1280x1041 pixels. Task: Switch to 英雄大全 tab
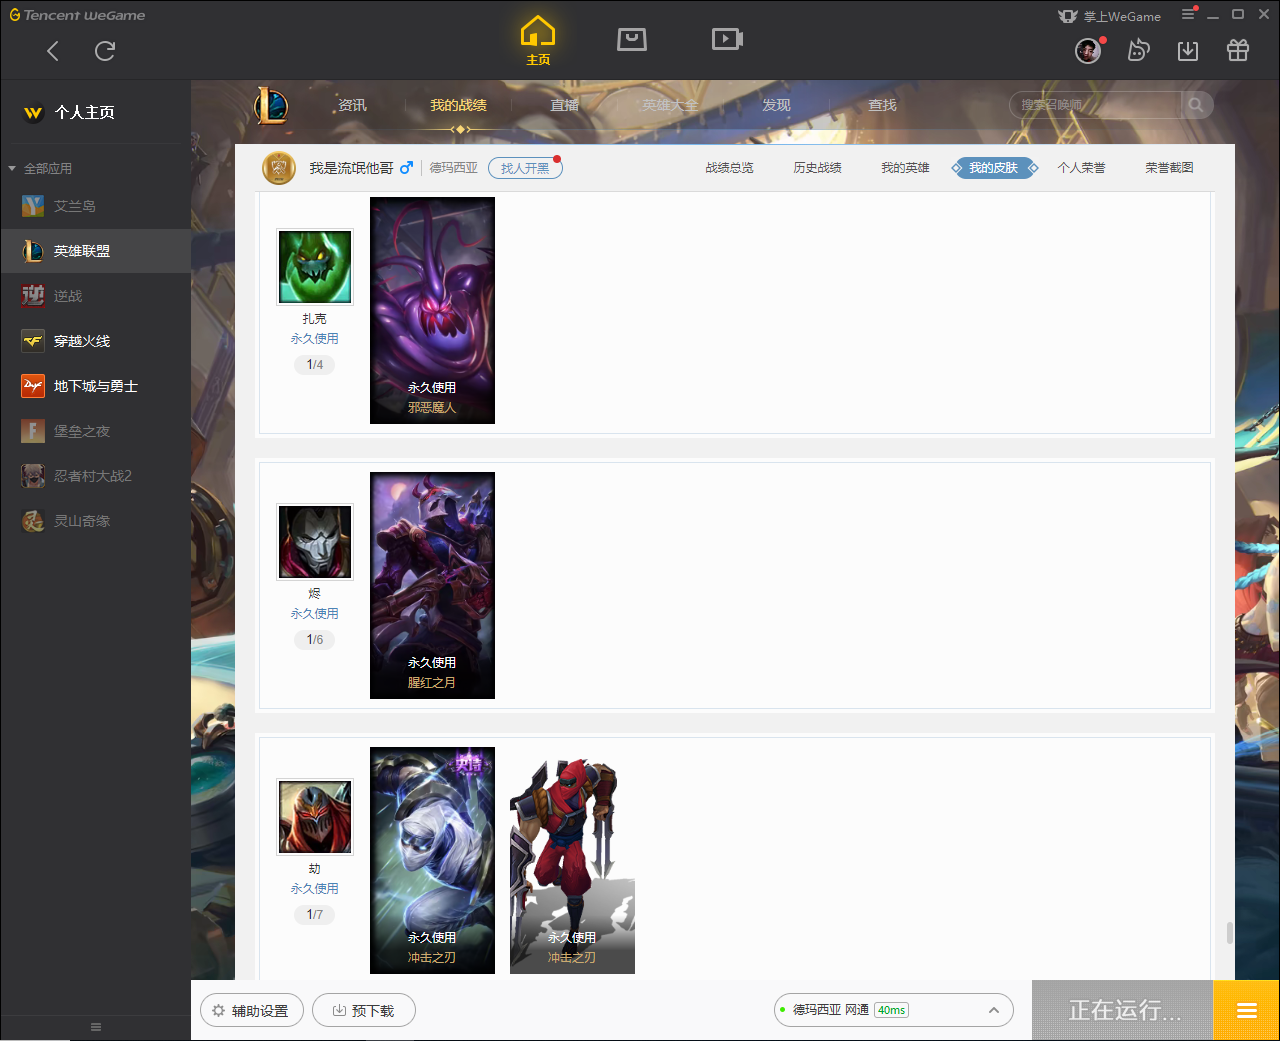click(670, 105)
